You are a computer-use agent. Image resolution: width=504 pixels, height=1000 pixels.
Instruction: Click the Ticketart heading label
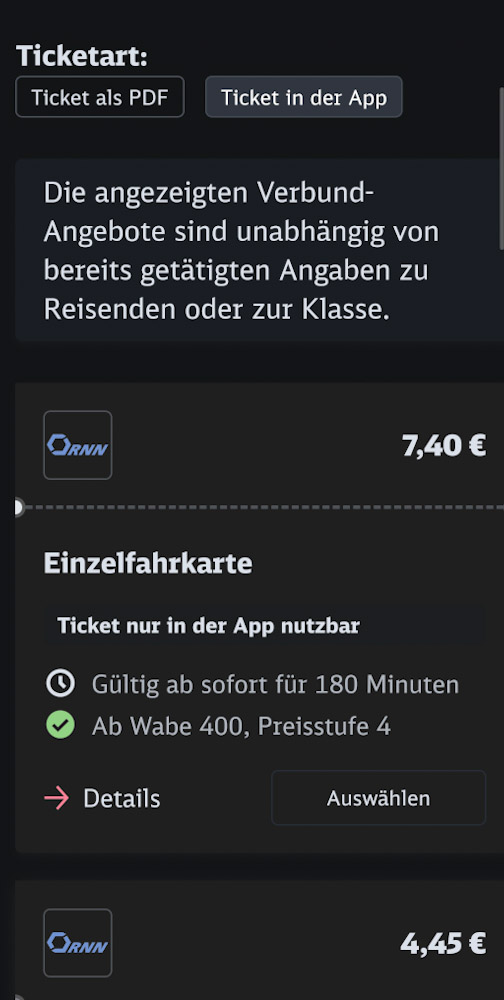82,56
